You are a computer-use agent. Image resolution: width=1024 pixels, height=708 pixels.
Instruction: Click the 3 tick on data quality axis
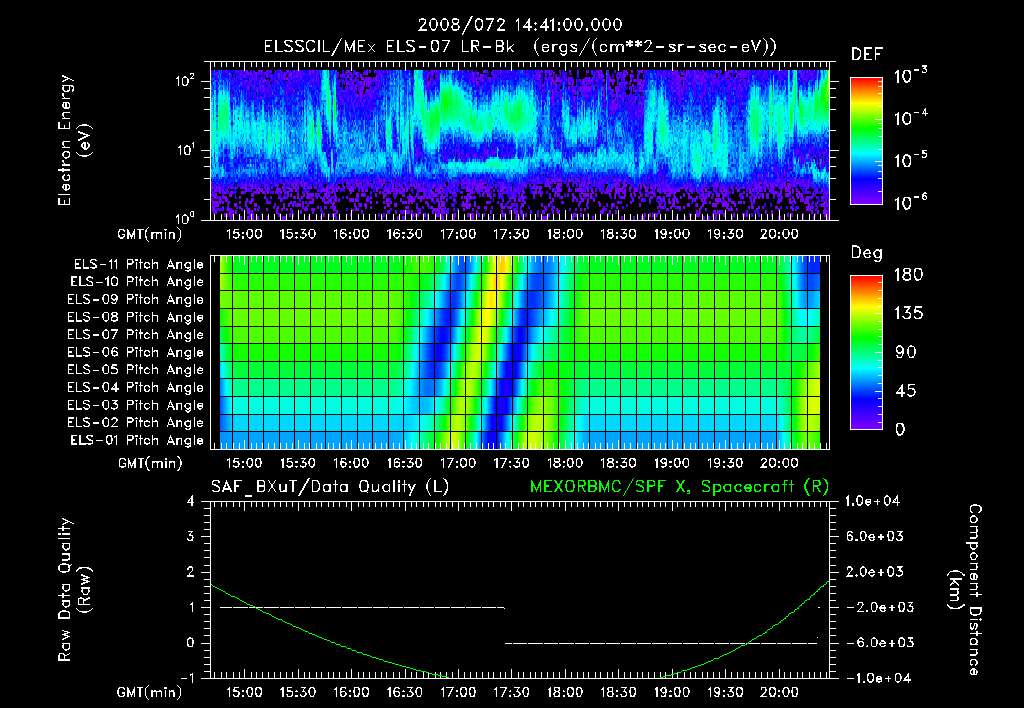pos(191,536)
